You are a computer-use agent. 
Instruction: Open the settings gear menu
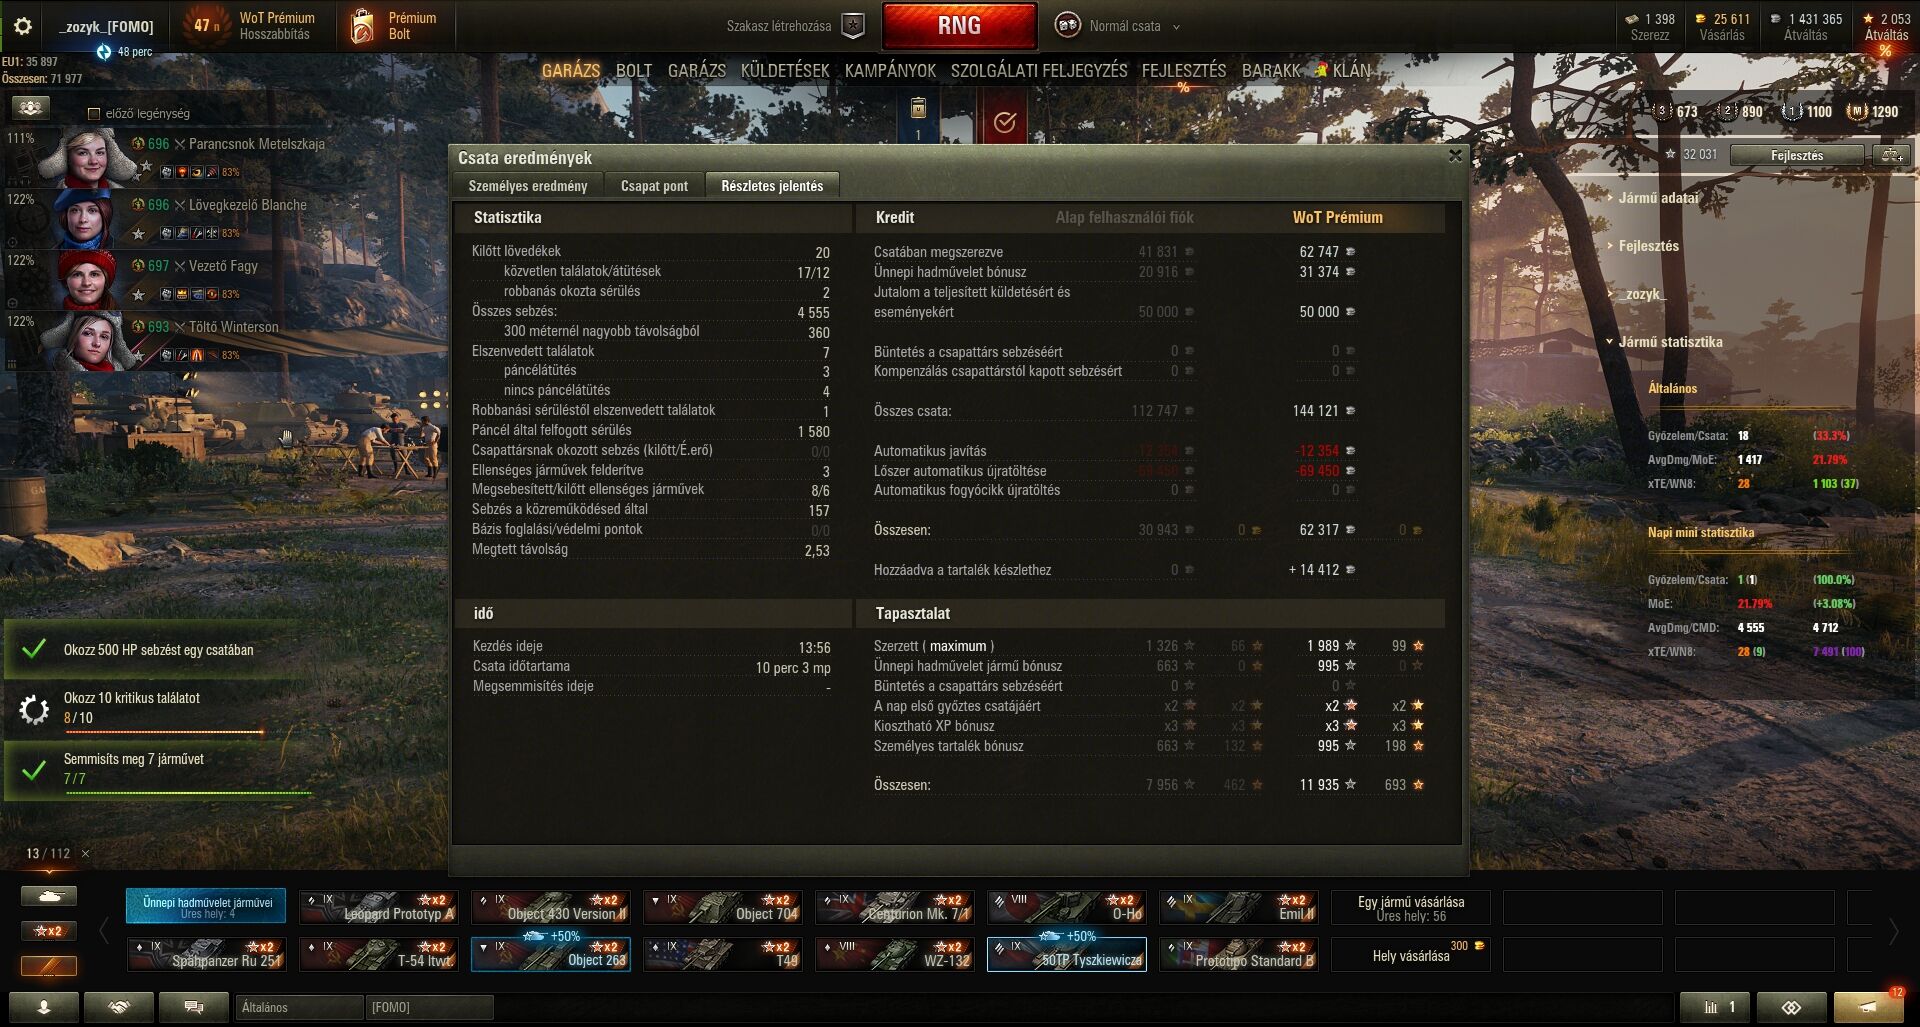point(22,26)
